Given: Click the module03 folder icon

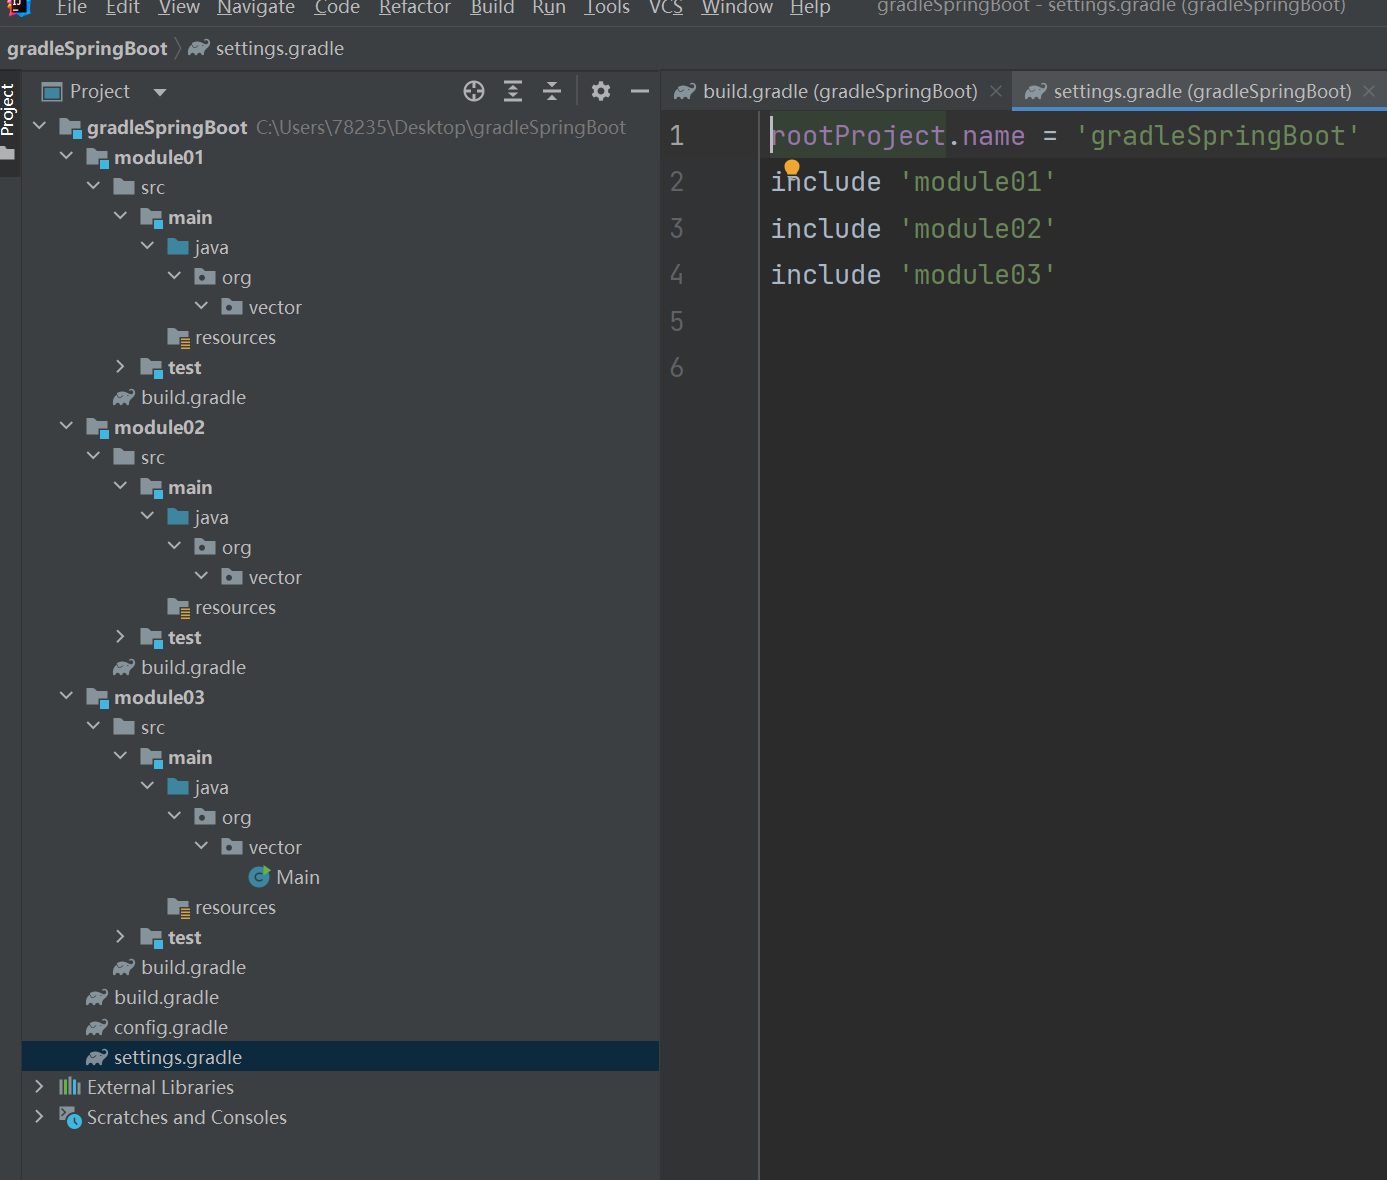Looking at the screenshot, I should coord(97,698).
